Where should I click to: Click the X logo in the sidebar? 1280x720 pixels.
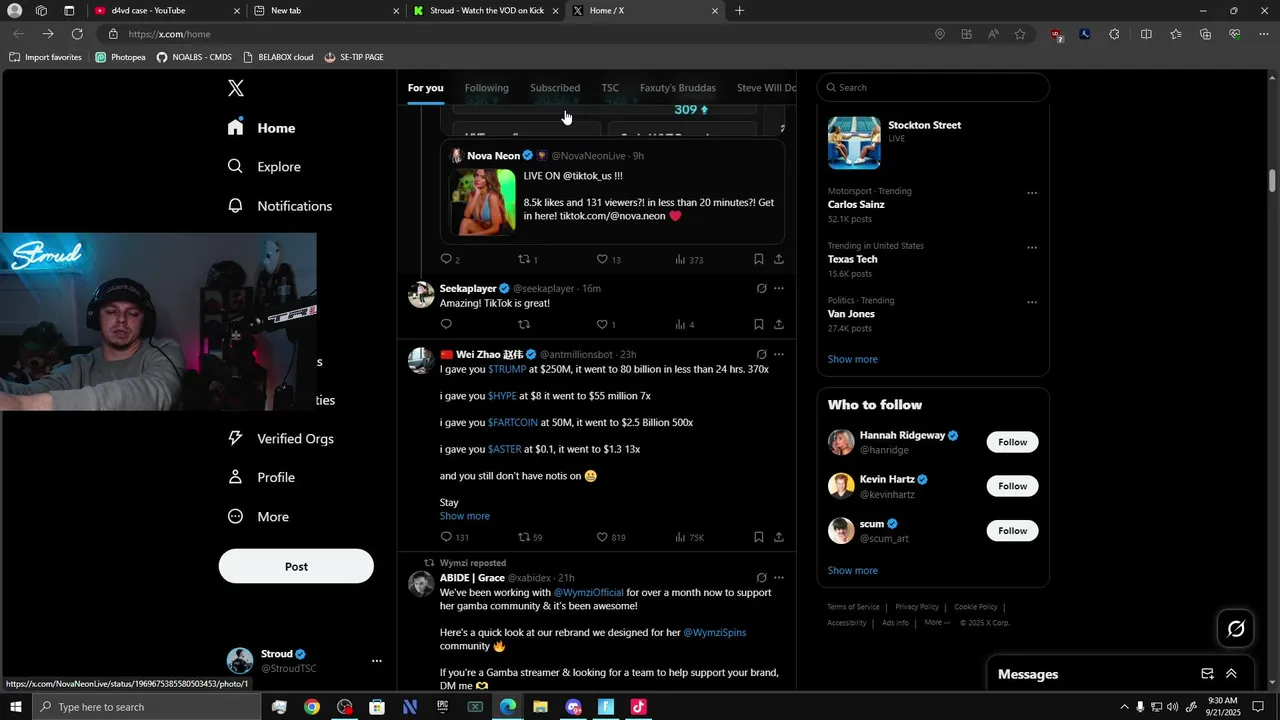pyautogui.click(x=236, y=88)
